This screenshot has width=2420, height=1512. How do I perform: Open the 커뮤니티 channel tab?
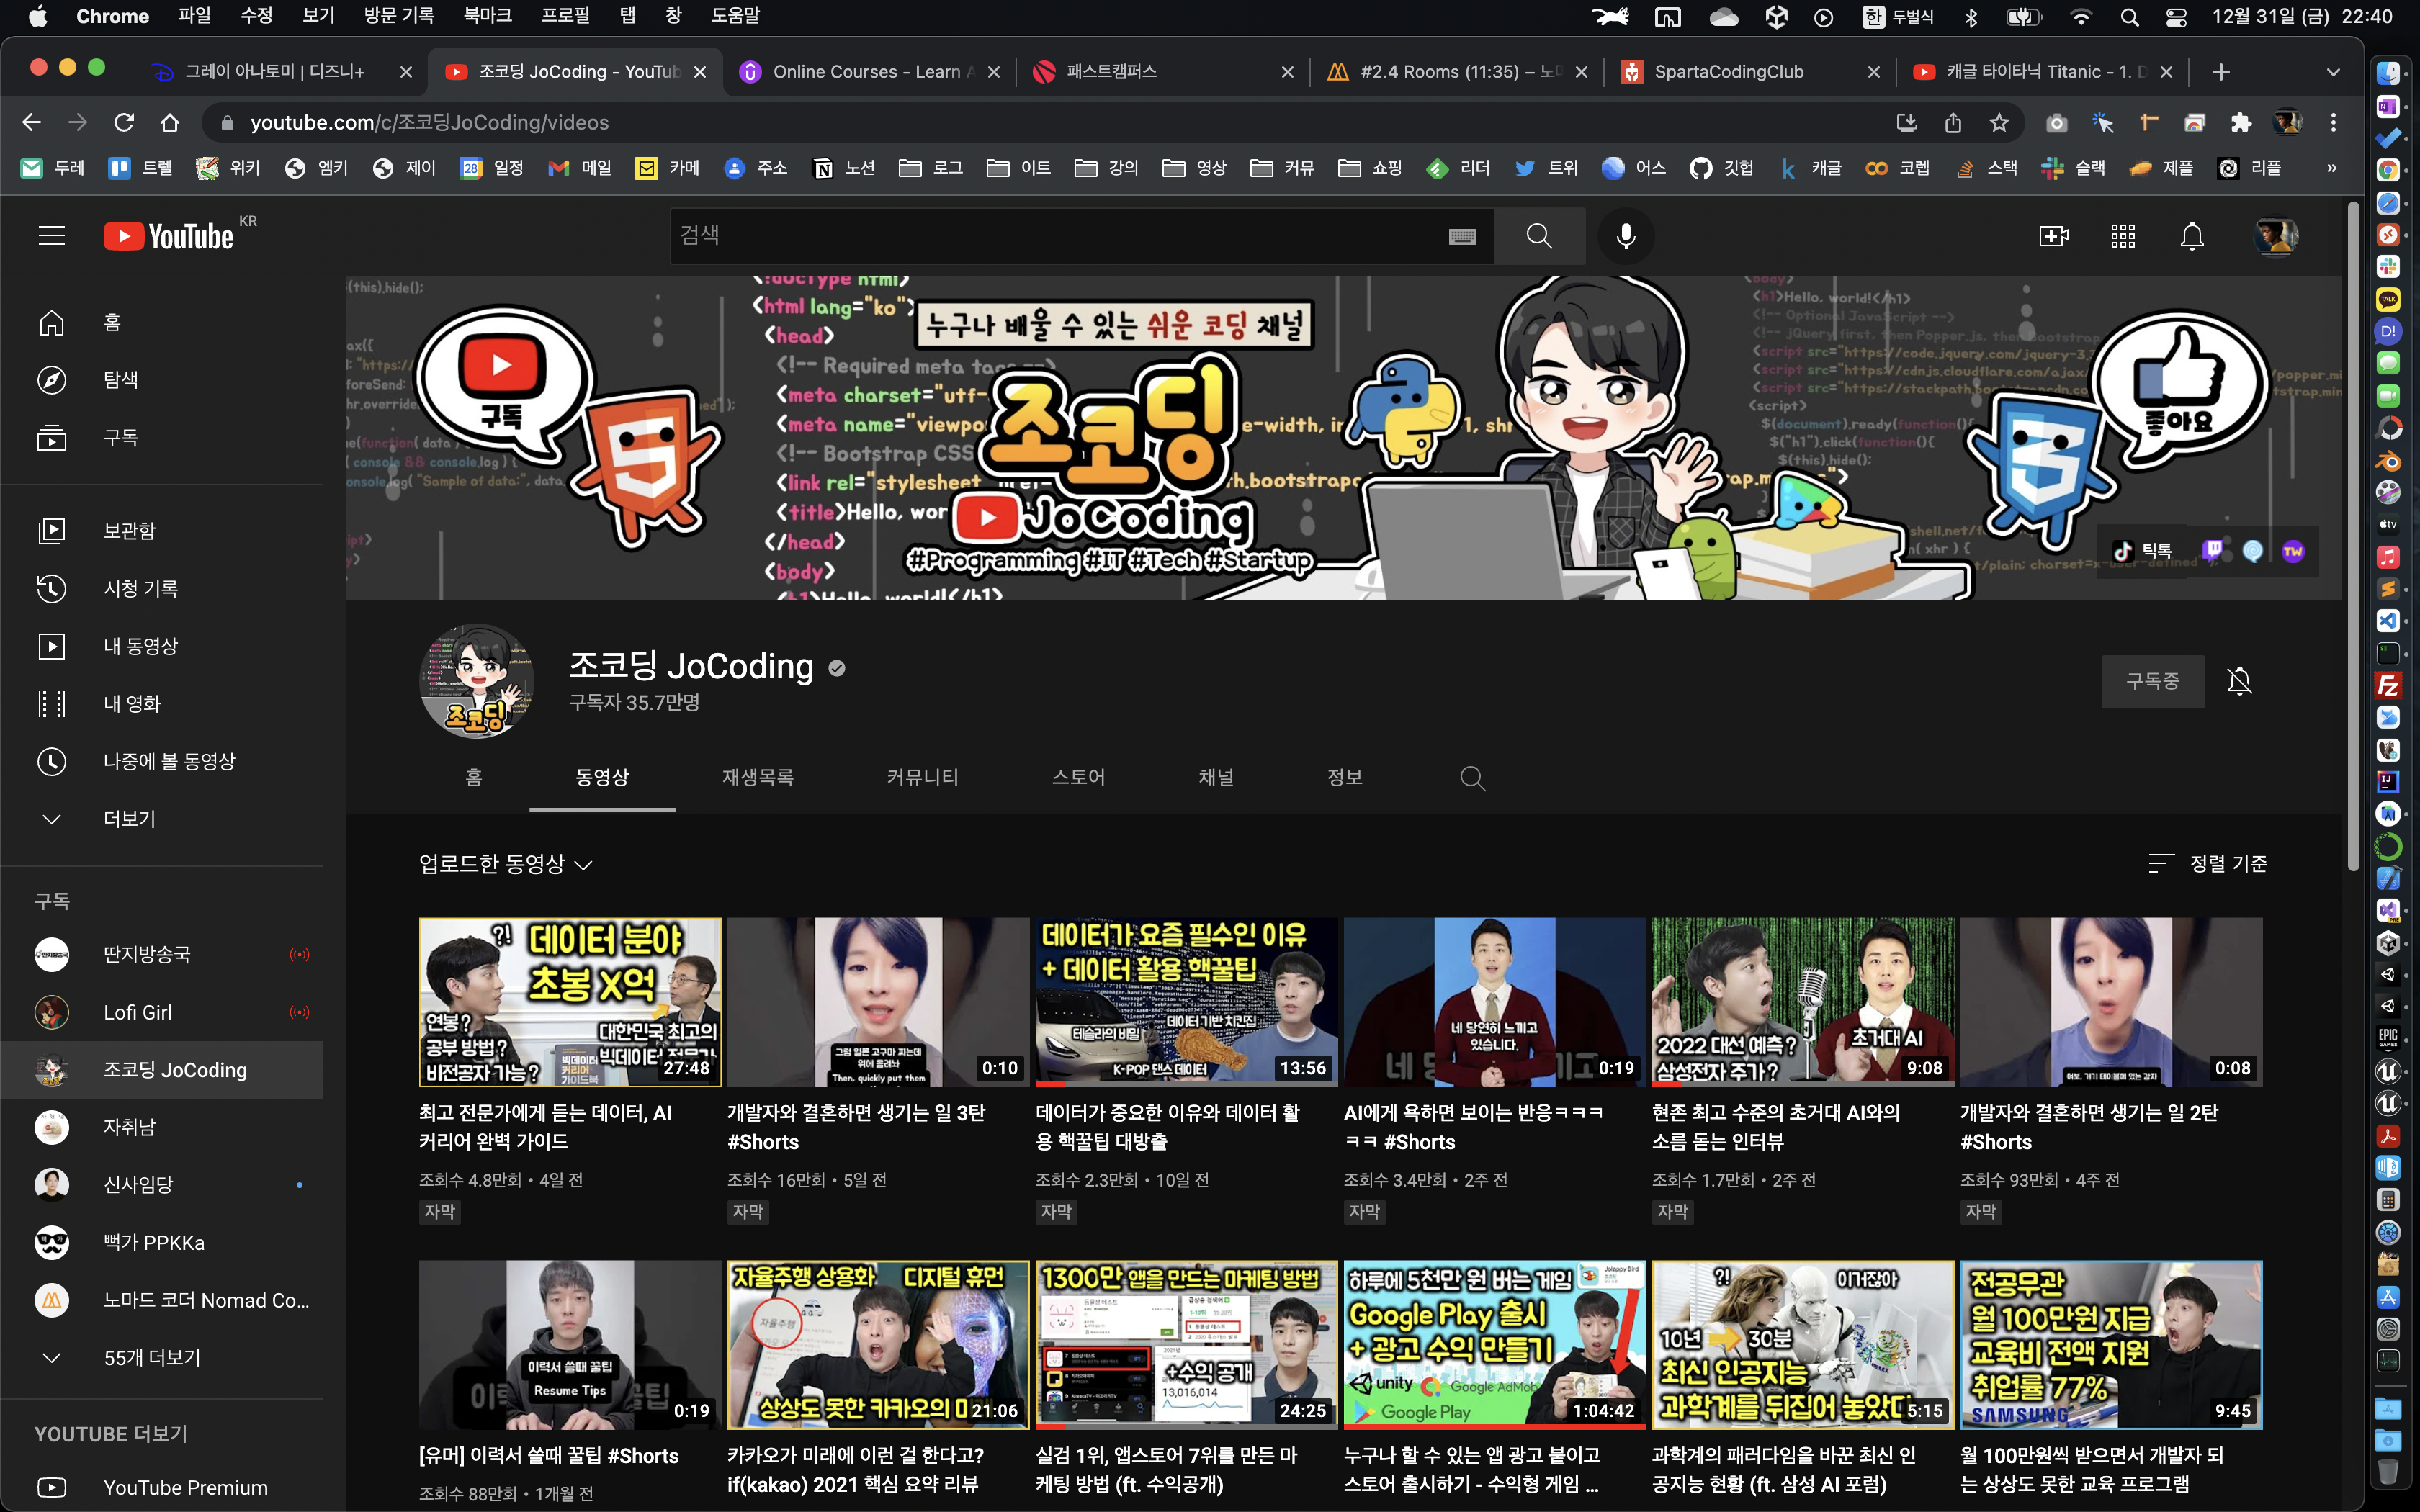click(922, 778)
